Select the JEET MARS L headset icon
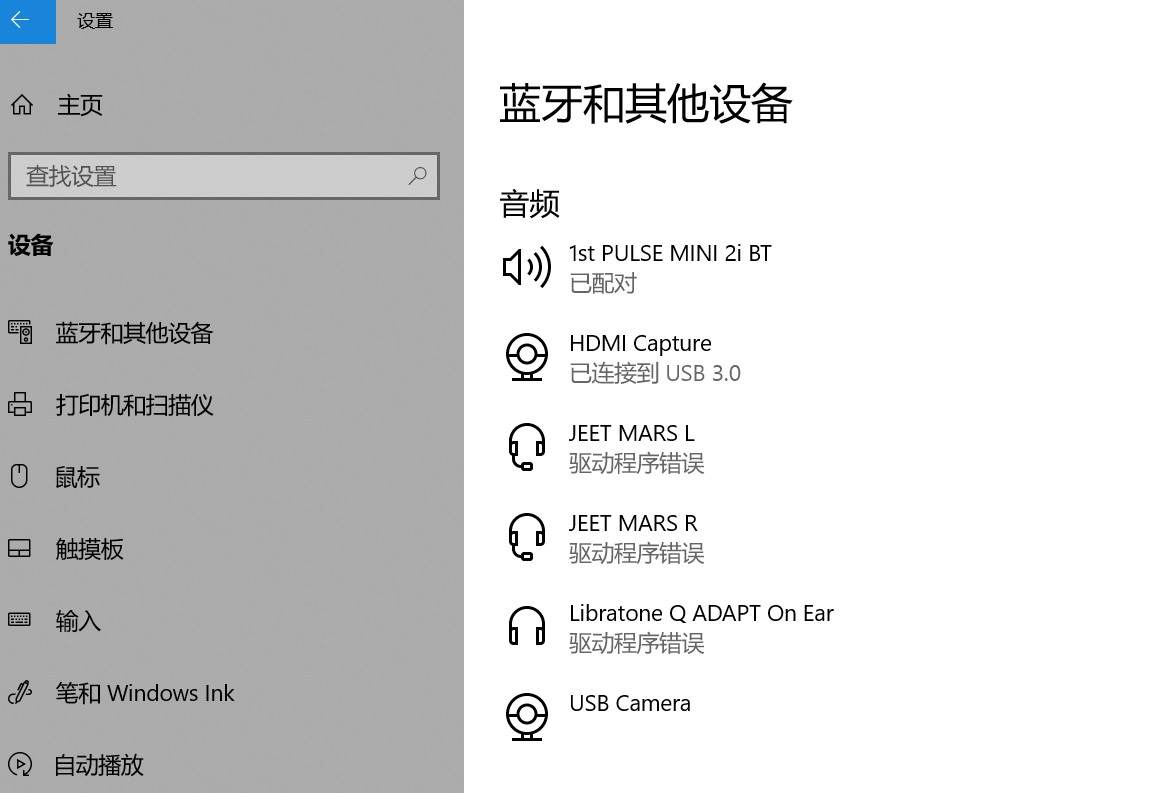The image size is (1162, 793). [527, 447]
